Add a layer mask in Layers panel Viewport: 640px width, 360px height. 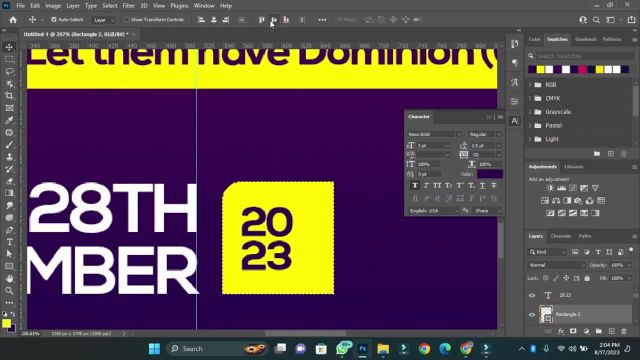pos(573,331)
